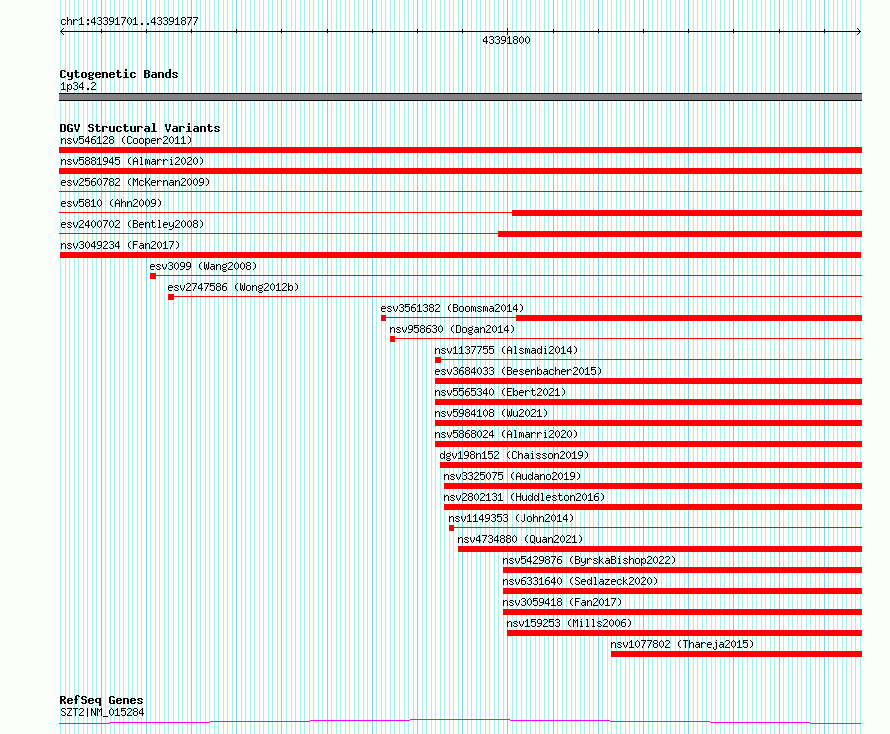Click the red start marker of nsv1149353
This screenshot has width=890, height=734.
[451, 528]
